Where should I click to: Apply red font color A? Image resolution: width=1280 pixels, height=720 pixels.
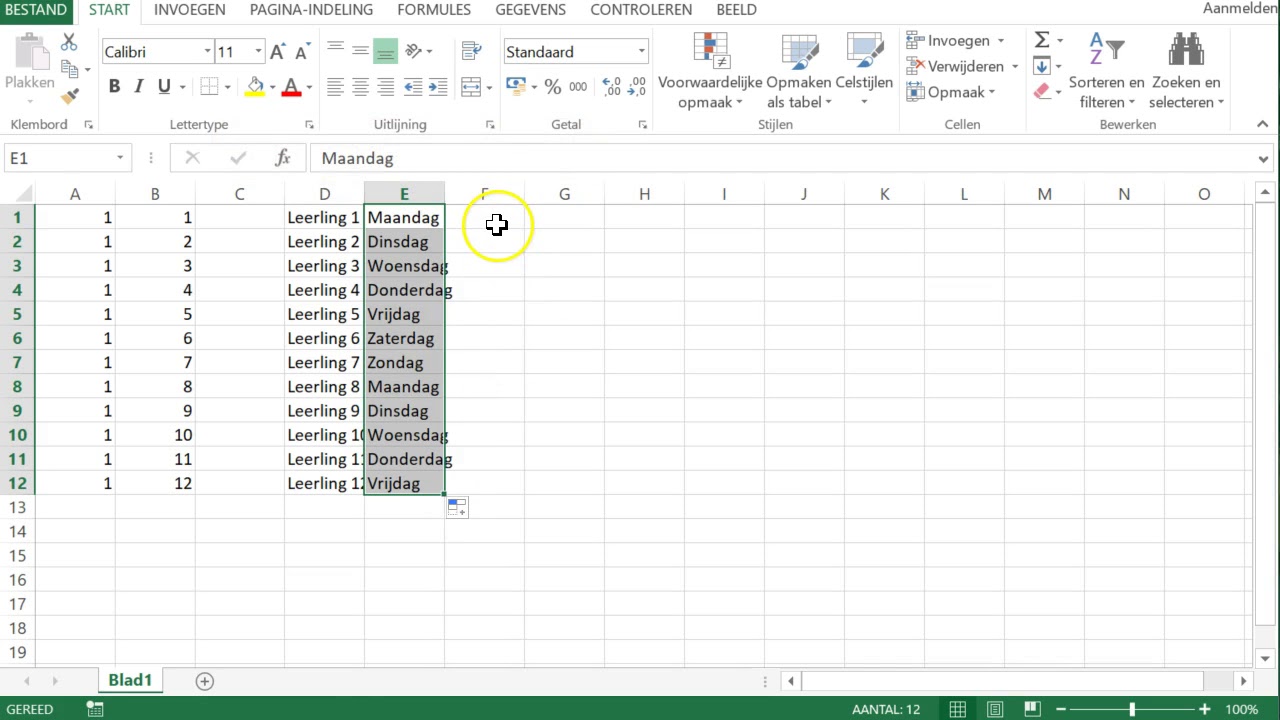click(x=291, y=87)
